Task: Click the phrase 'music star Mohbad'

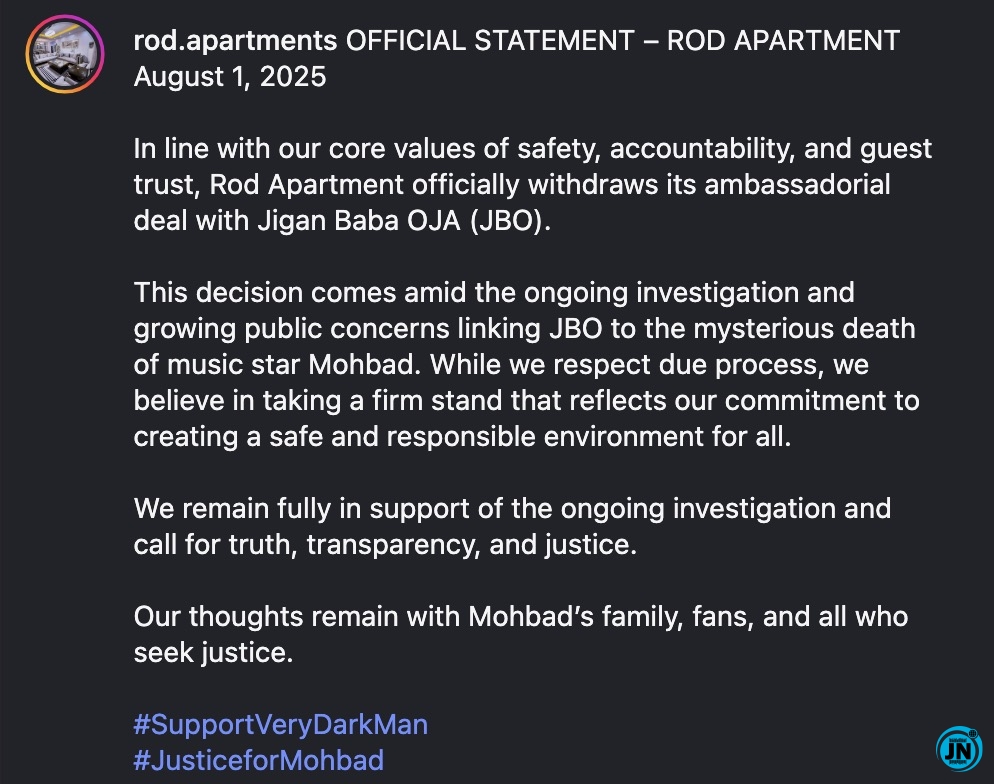Action: (x=290, y=365)
